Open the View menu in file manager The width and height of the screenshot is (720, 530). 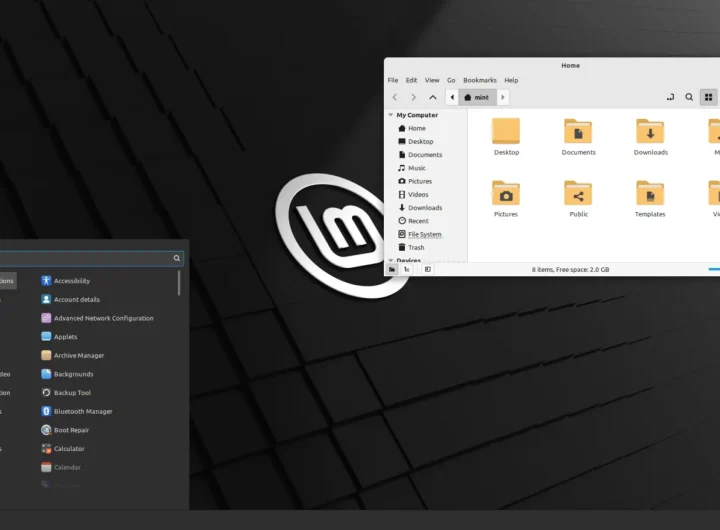pyautogui.click(x=432, y=80)
